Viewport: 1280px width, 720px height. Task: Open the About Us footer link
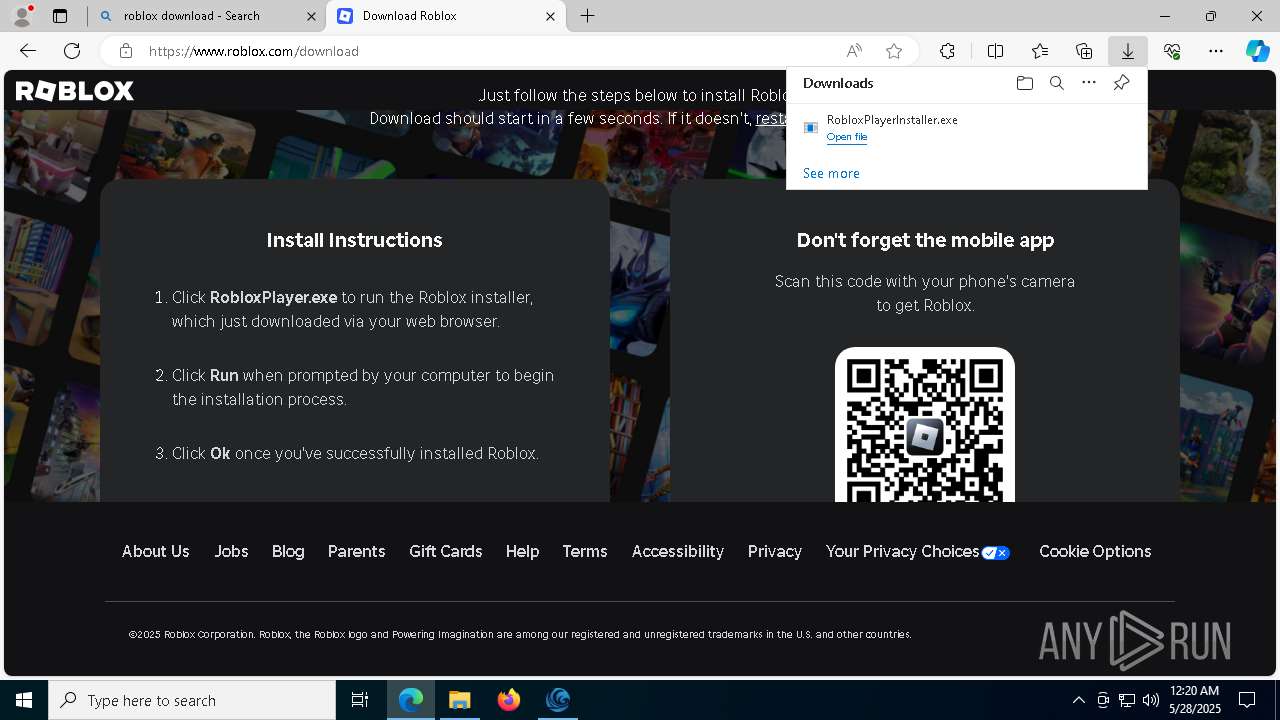coord(155,551)
